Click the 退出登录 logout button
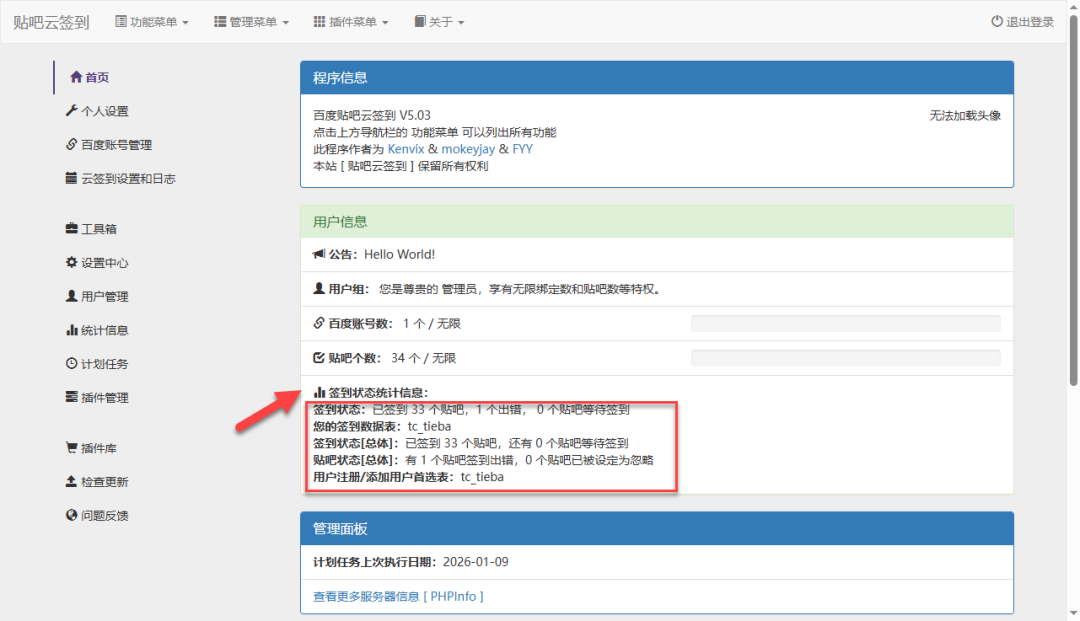 1022,22
